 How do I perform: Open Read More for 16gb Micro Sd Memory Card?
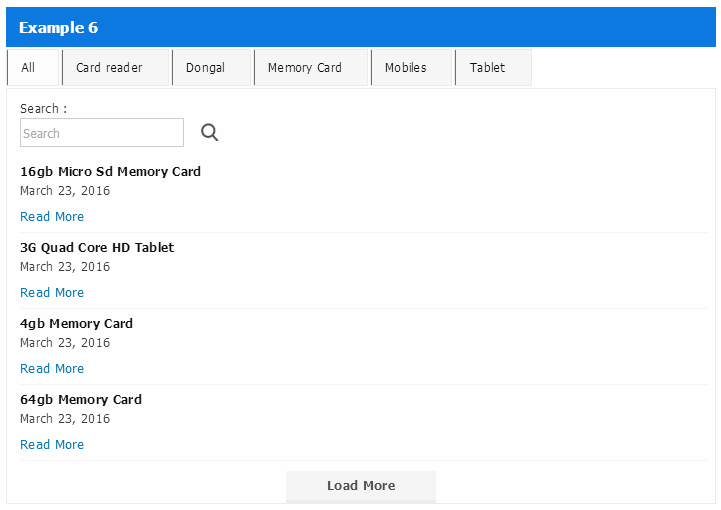click(52, 217)
